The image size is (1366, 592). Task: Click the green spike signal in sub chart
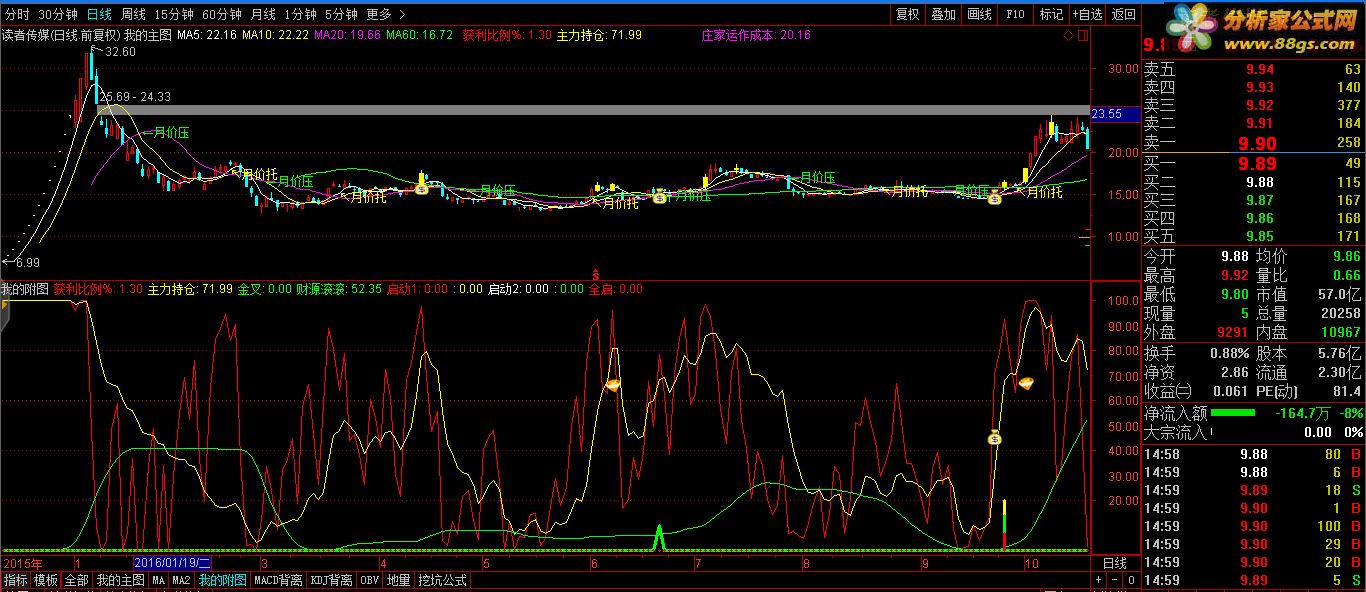tap(658, 537)
